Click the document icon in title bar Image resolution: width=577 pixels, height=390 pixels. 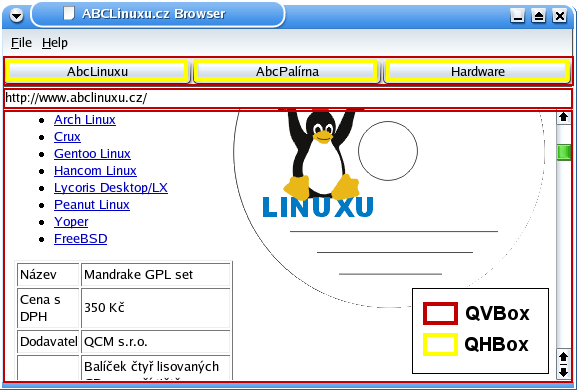point(69,14)
